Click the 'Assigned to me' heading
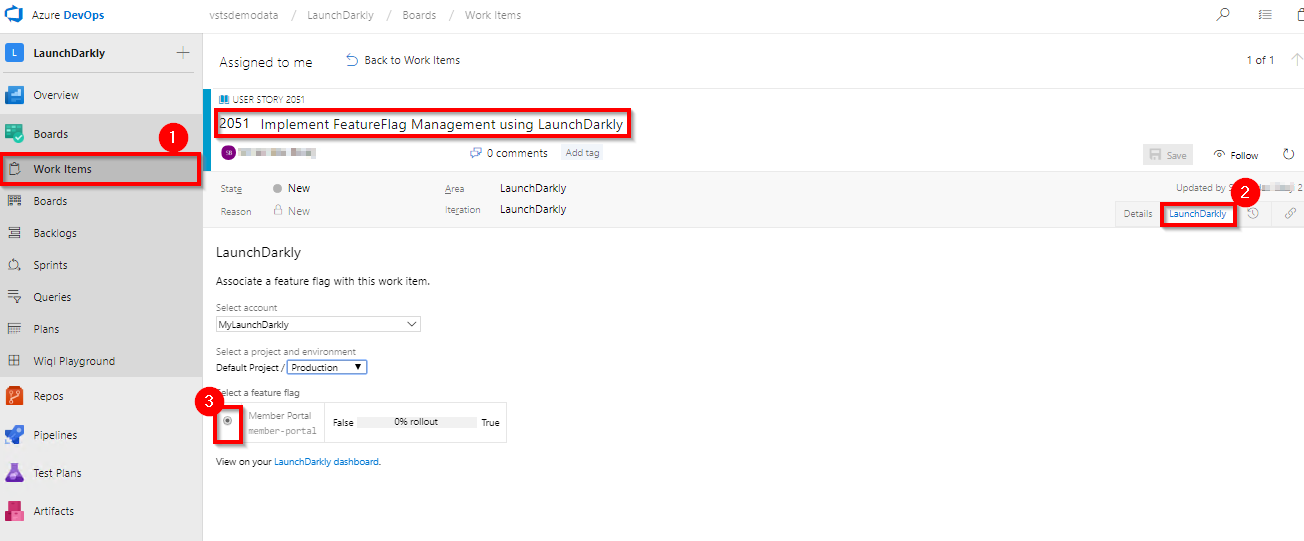This screenshot has height=541, width=1304. pos(266,62)
